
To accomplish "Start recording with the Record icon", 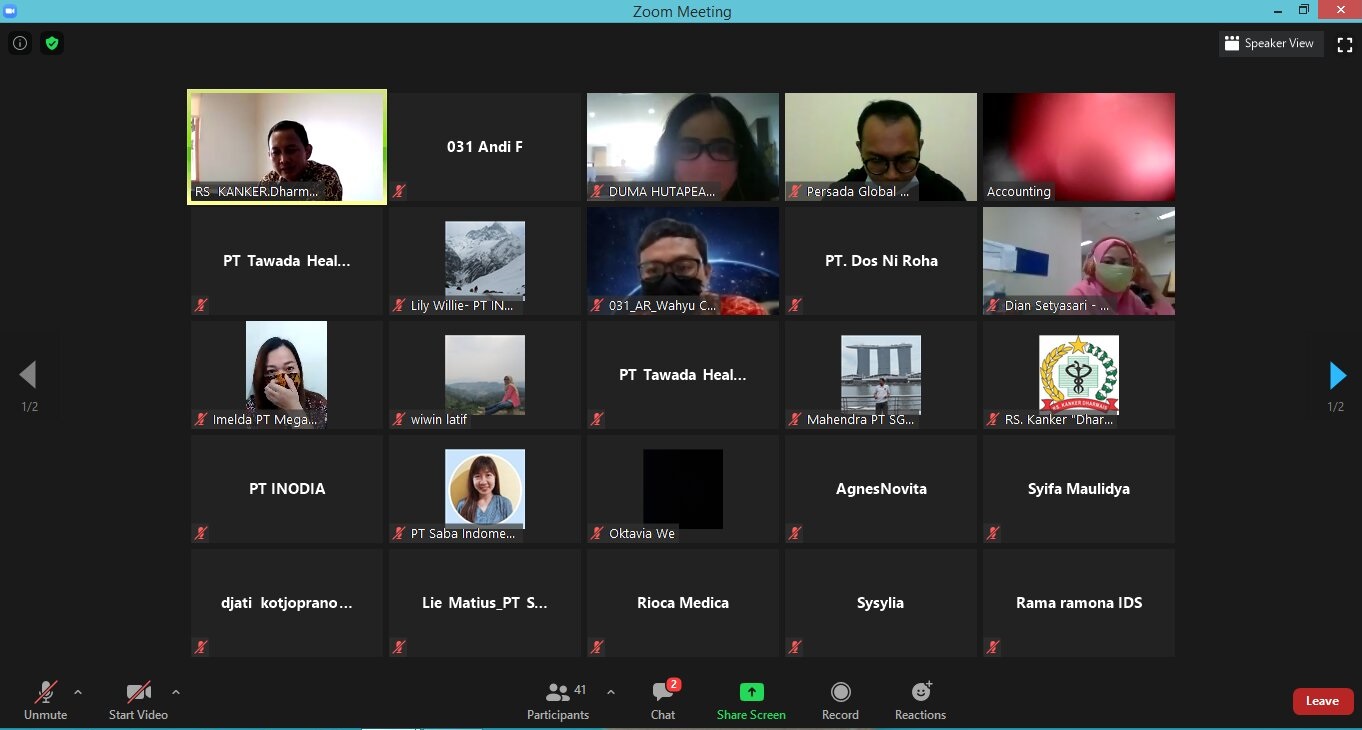I will click(x=840, y=692).
